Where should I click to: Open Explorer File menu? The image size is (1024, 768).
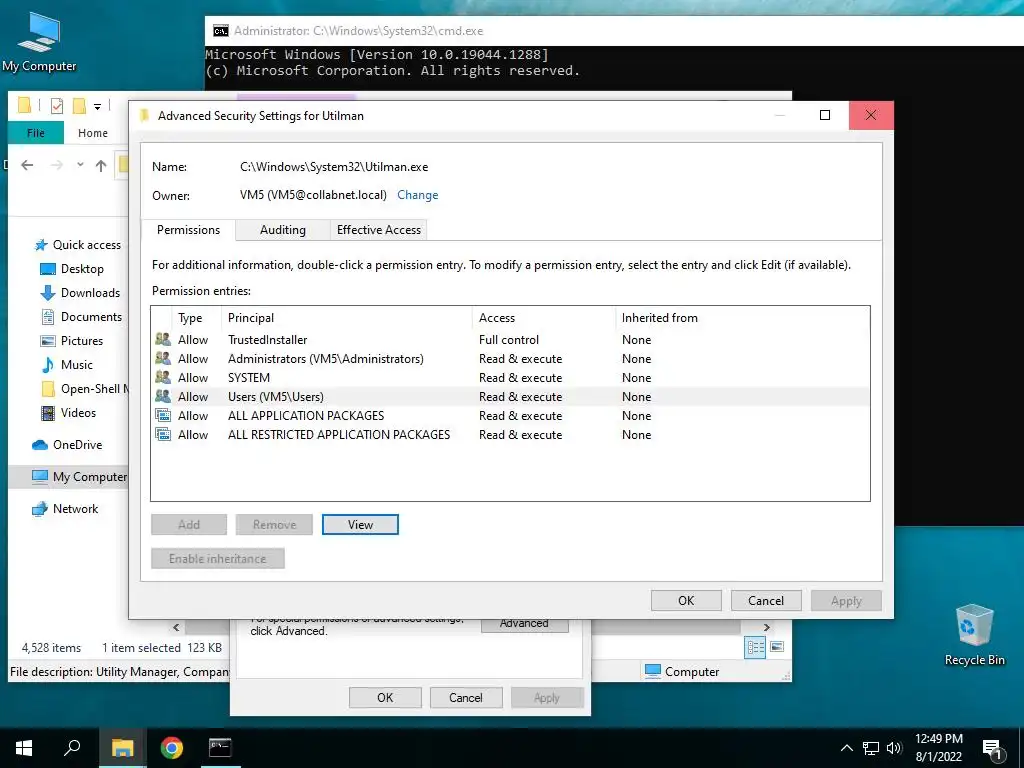pos(36,133)
